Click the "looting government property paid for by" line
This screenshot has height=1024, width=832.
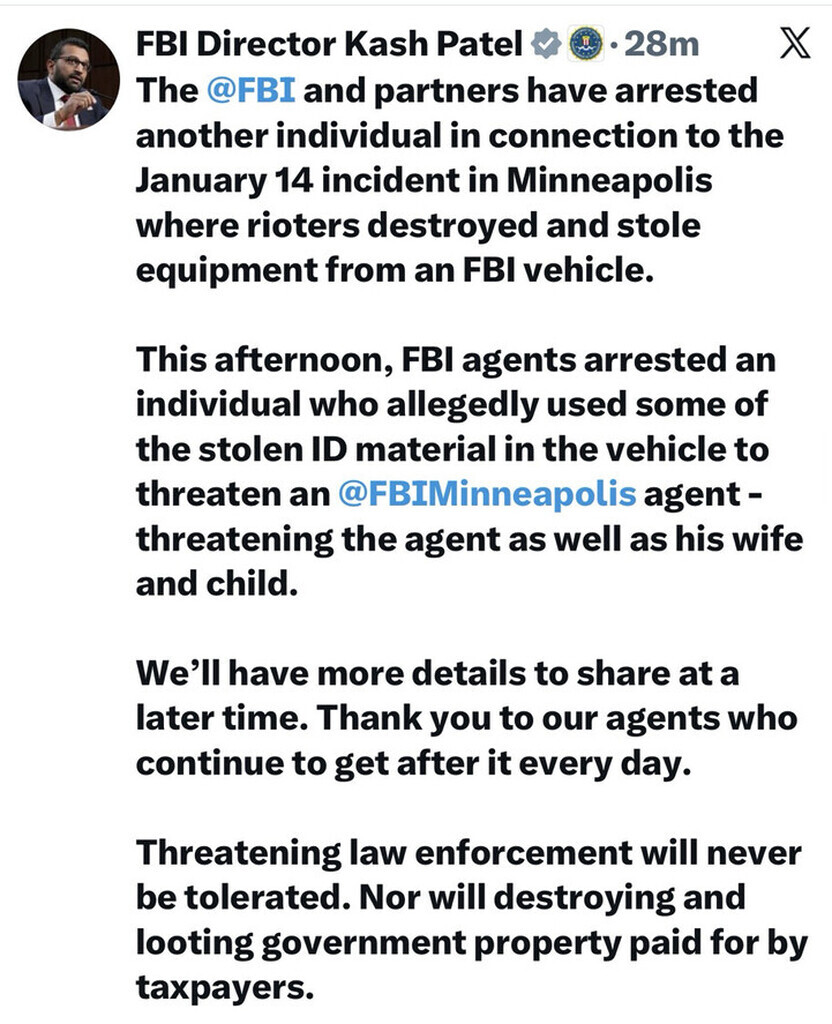[471, 943]
